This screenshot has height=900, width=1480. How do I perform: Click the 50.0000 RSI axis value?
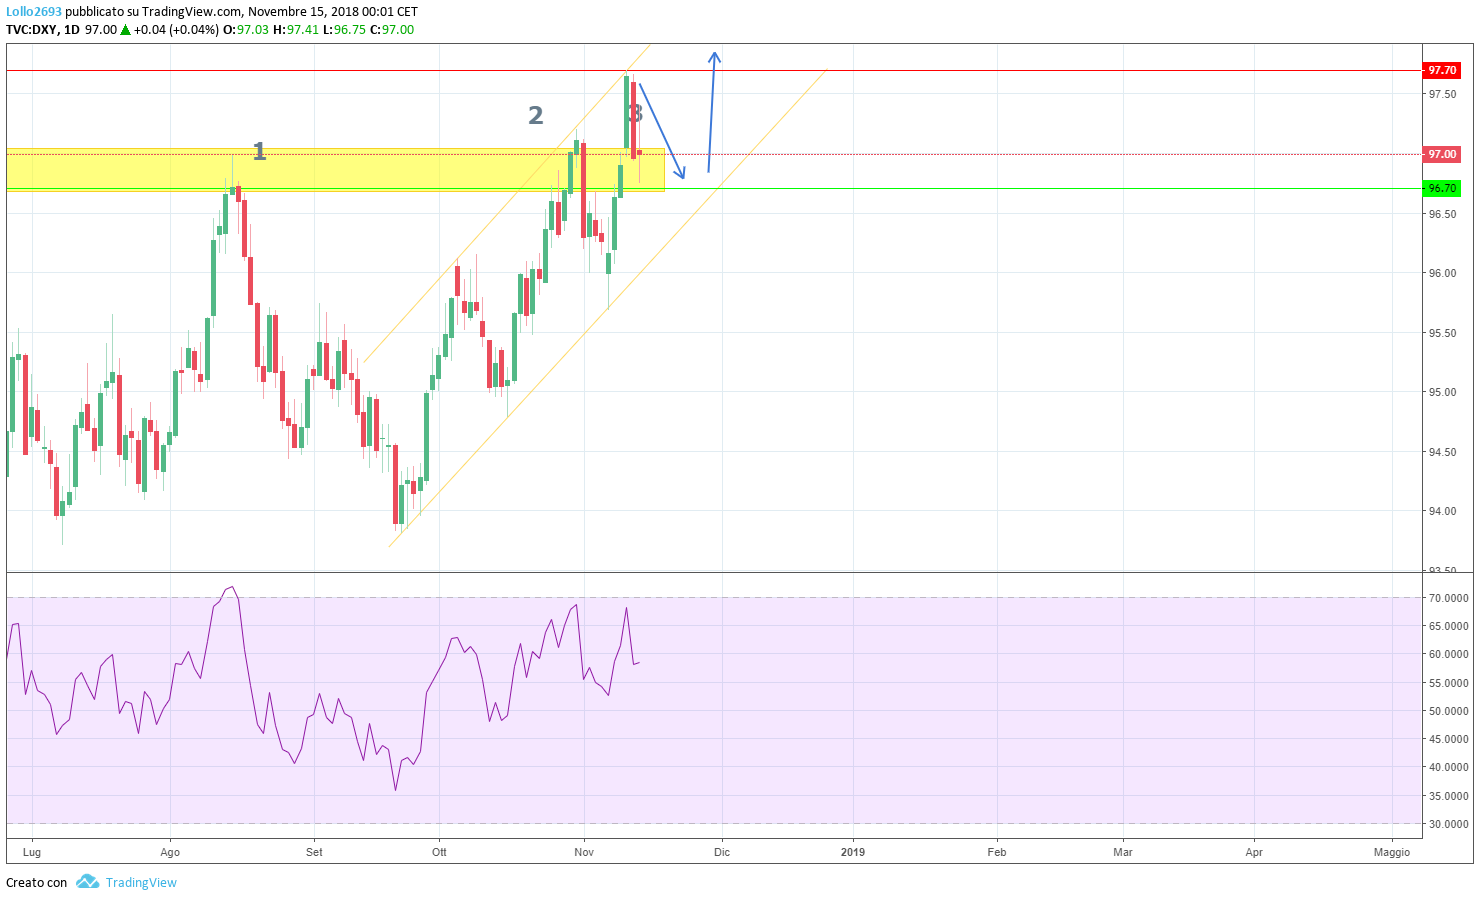[1448, 711]
